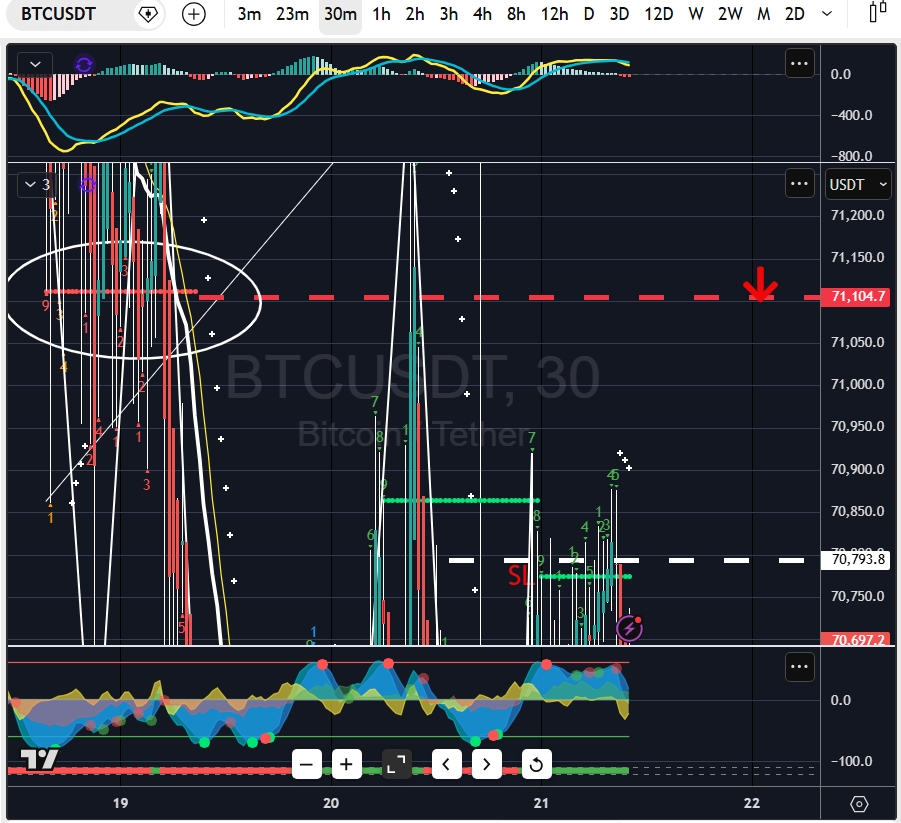Click the 71,104.7 red price label
Screen dimensions: 901x823
point(856,297)
